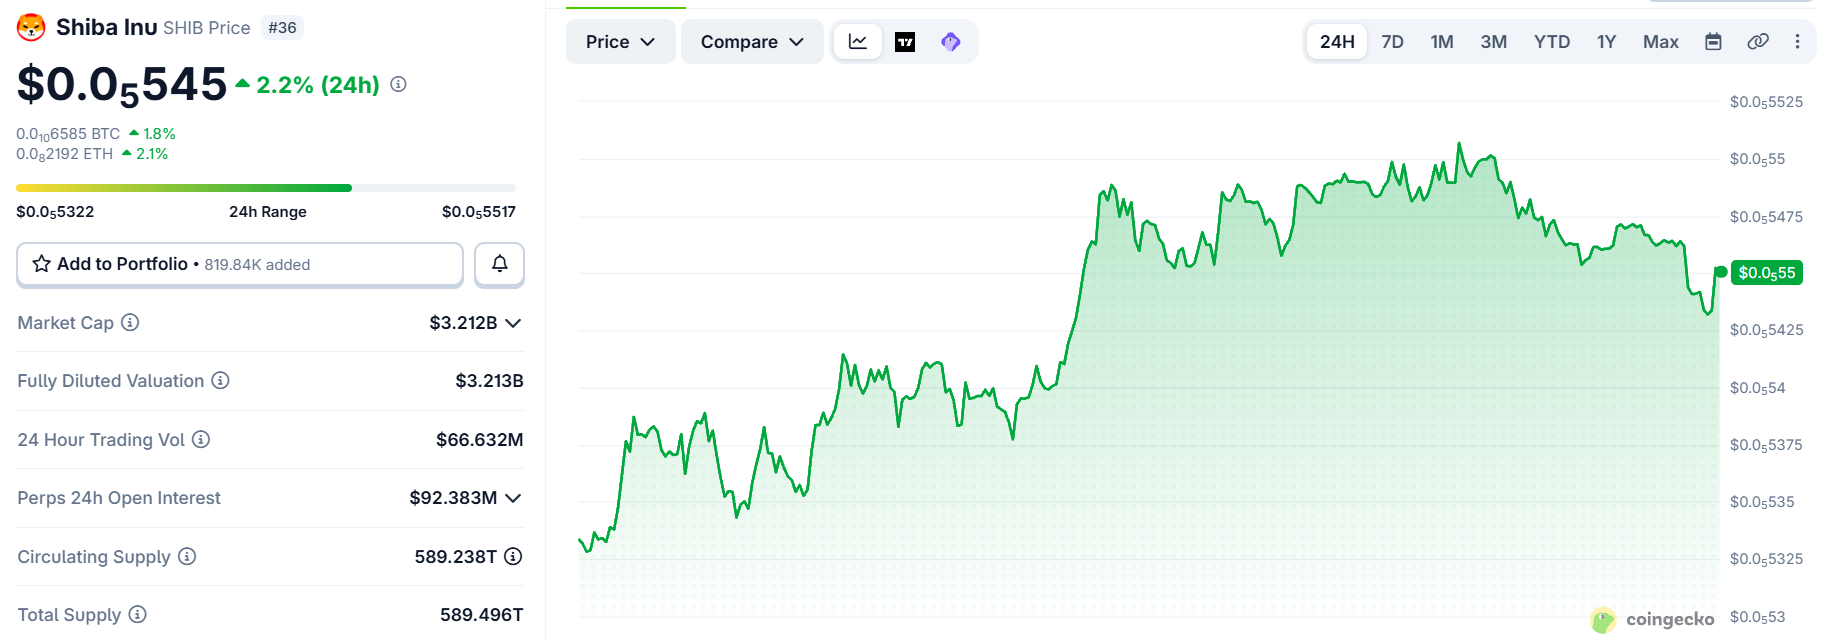Click info icon next to 589.238T value
The width and height of the screenshot is (1825, 642).
click(x=513, y=556)
